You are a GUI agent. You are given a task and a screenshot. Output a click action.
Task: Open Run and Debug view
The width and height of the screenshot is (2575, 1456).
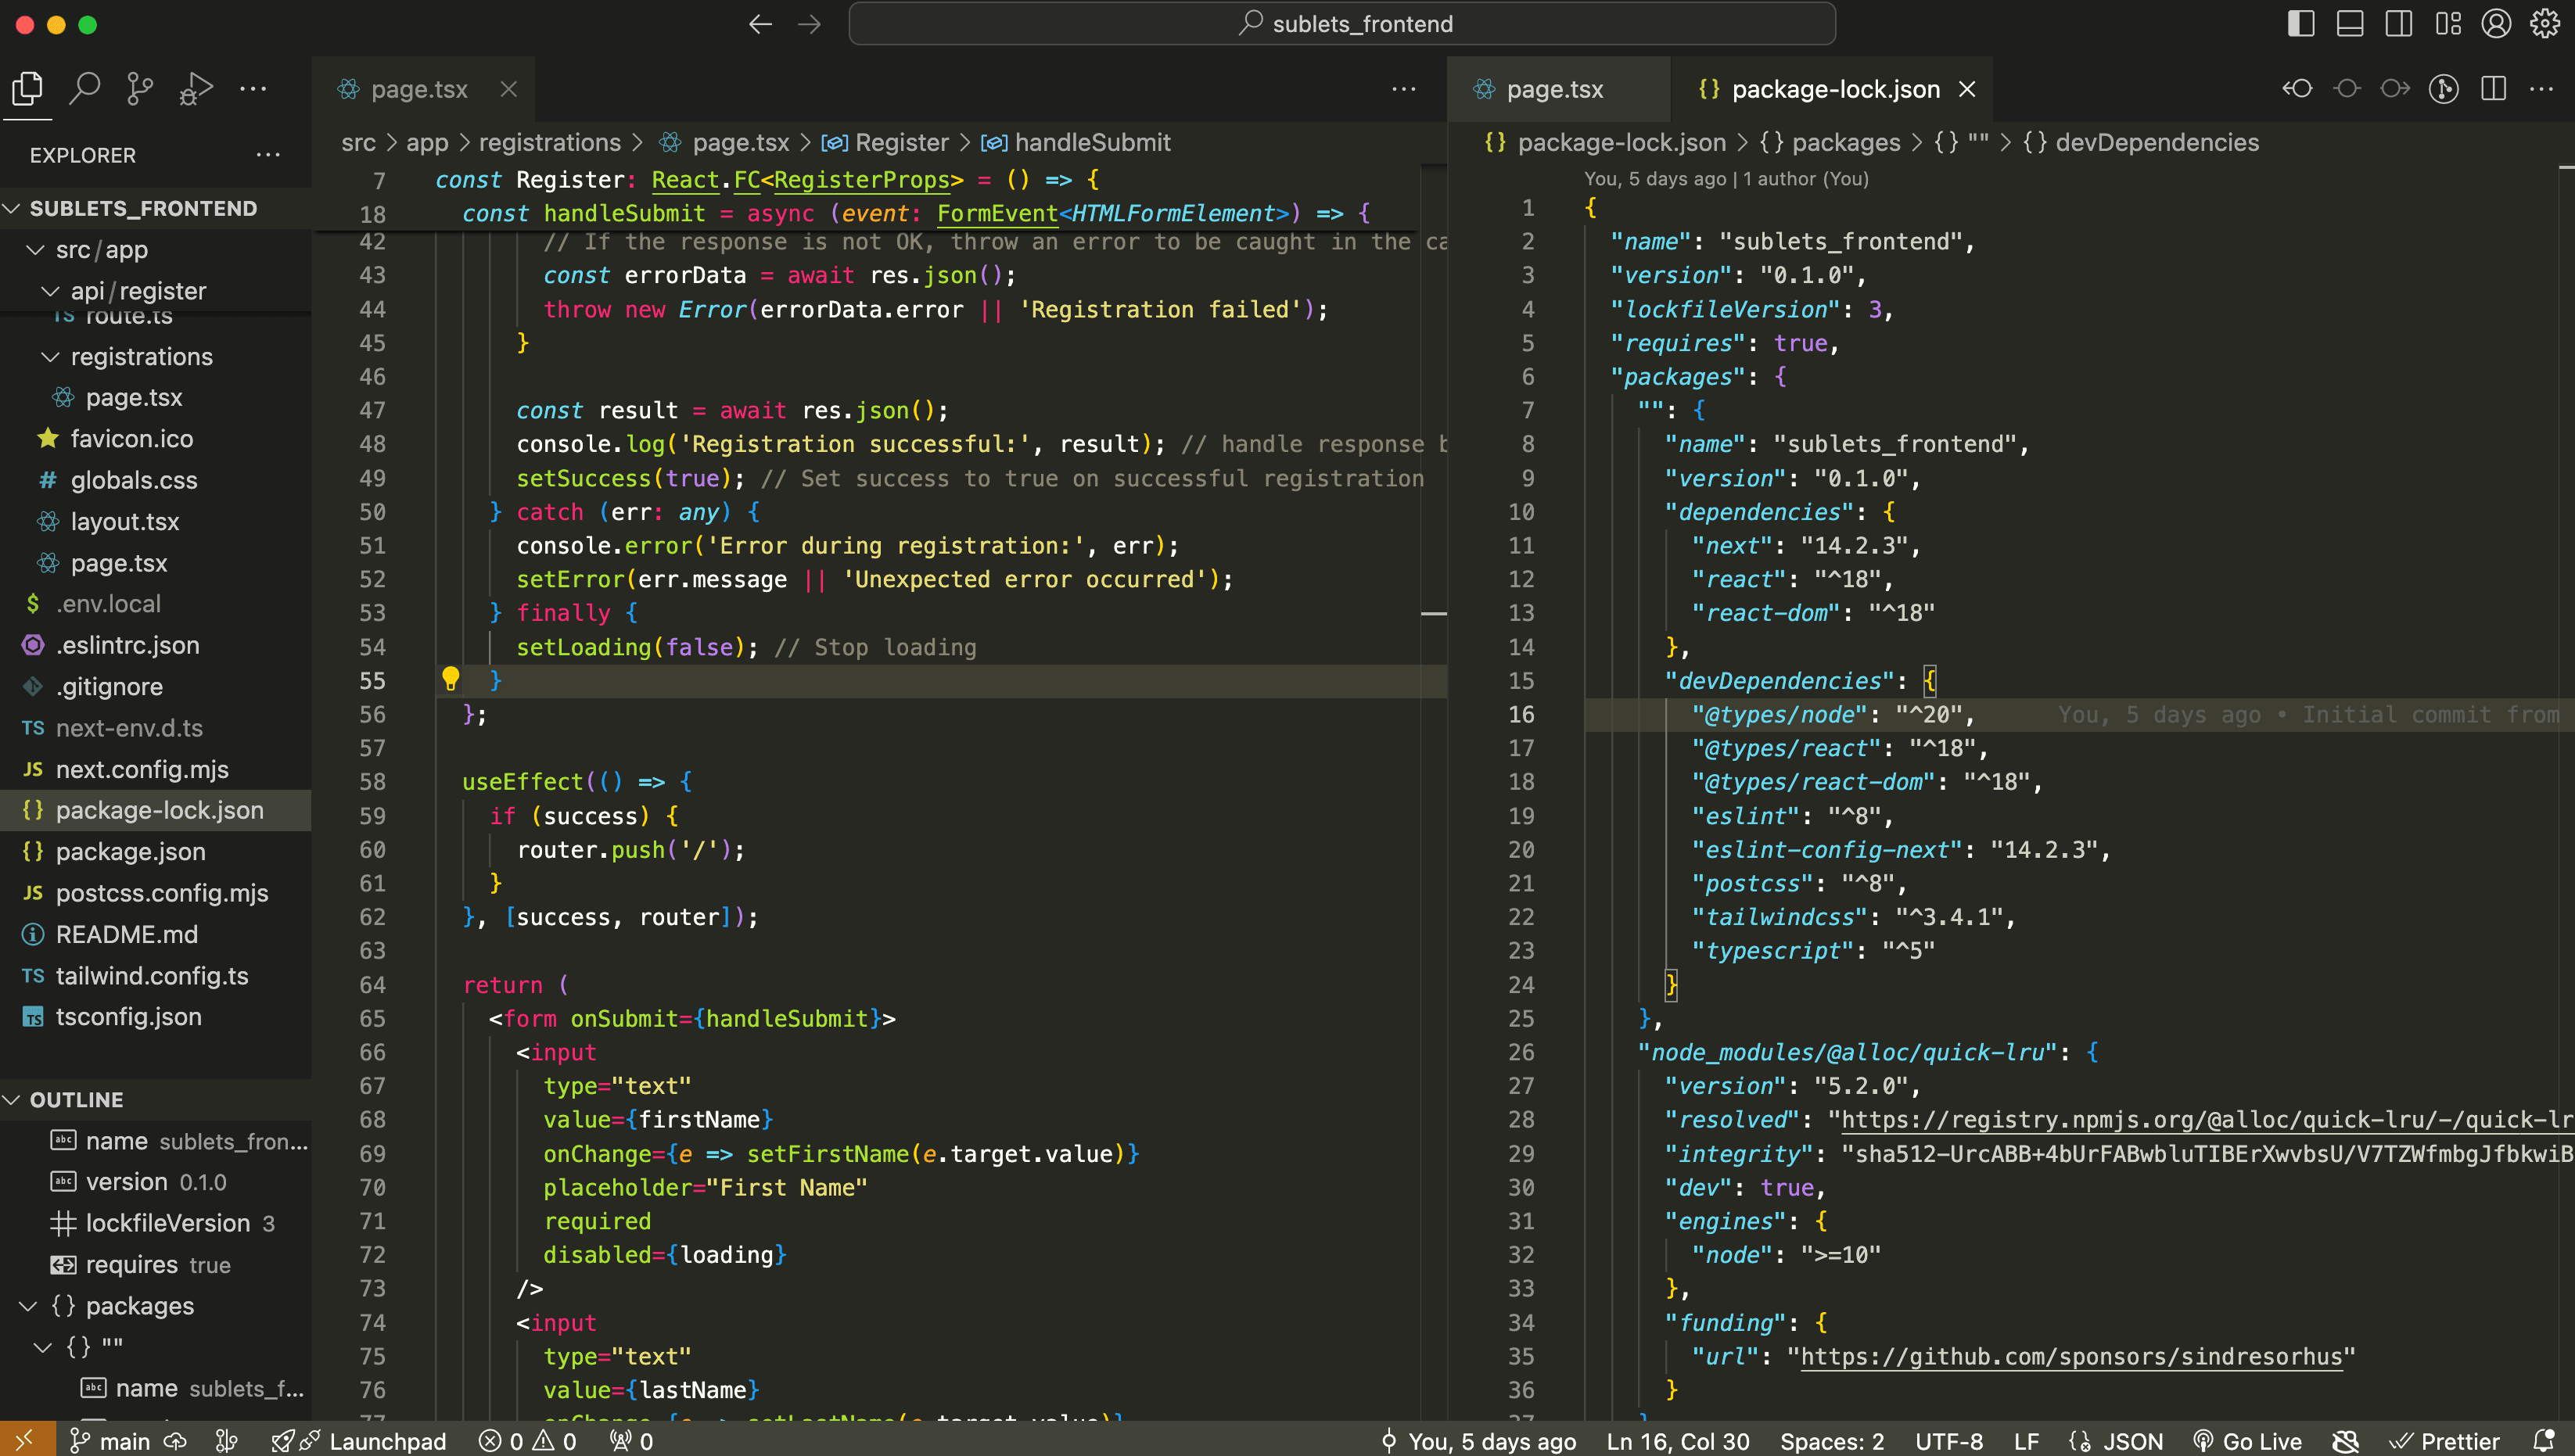[196, 89]
